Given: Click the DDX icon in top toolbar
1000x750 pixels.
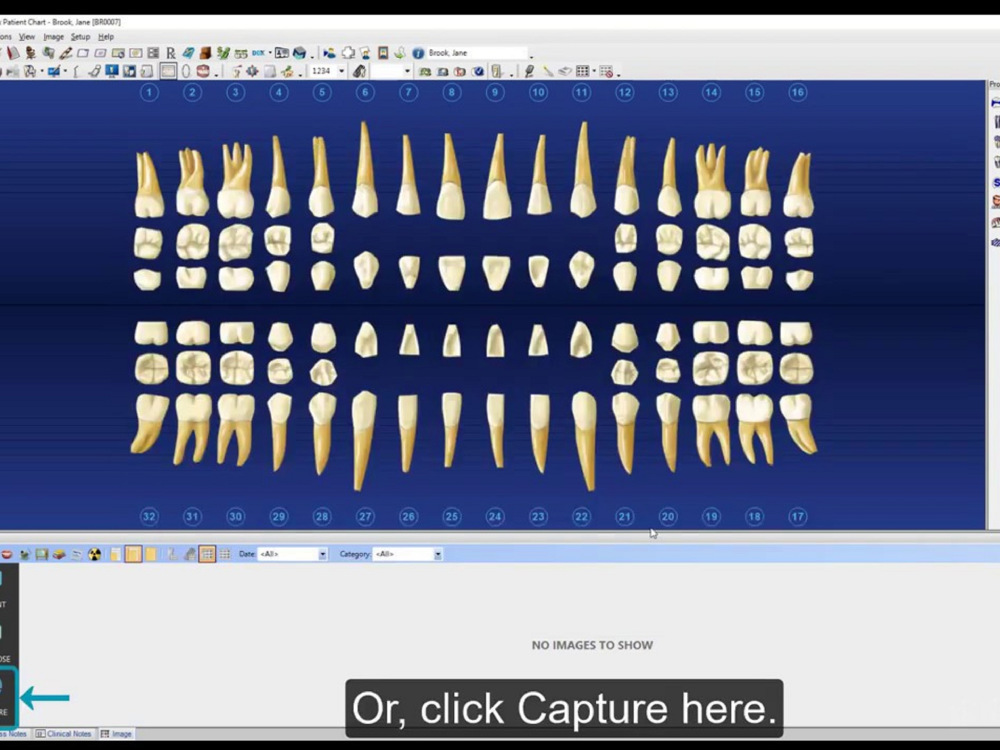Looking at the screenshot, I should [x=258, y=53].
